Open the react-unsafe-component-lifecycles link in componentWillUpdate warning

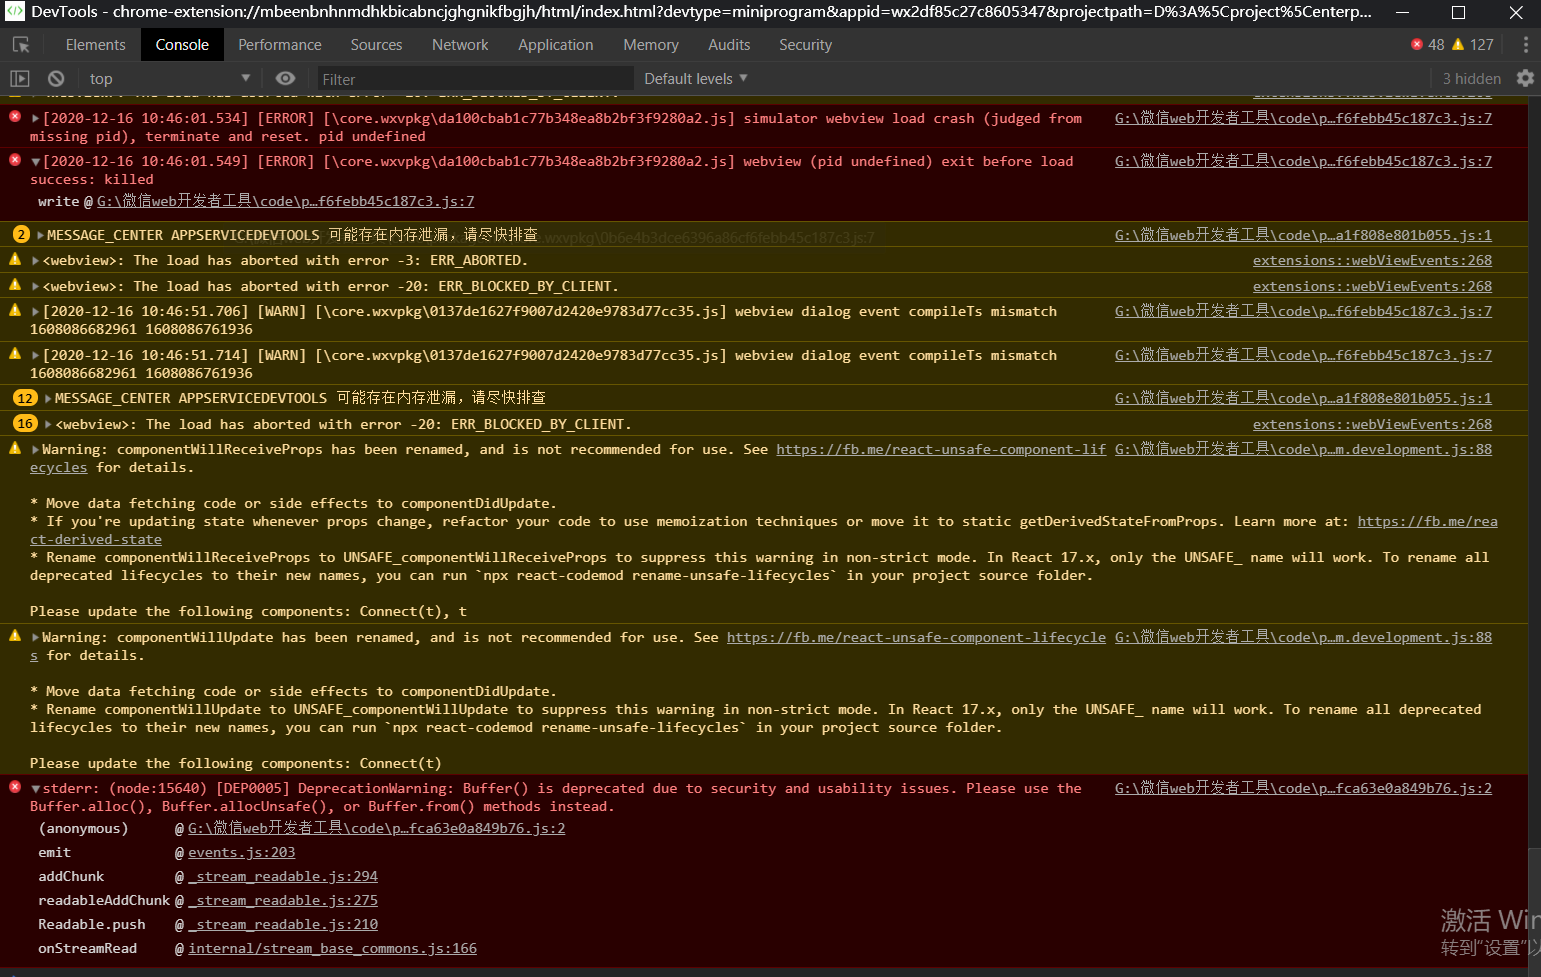point(916,637)
